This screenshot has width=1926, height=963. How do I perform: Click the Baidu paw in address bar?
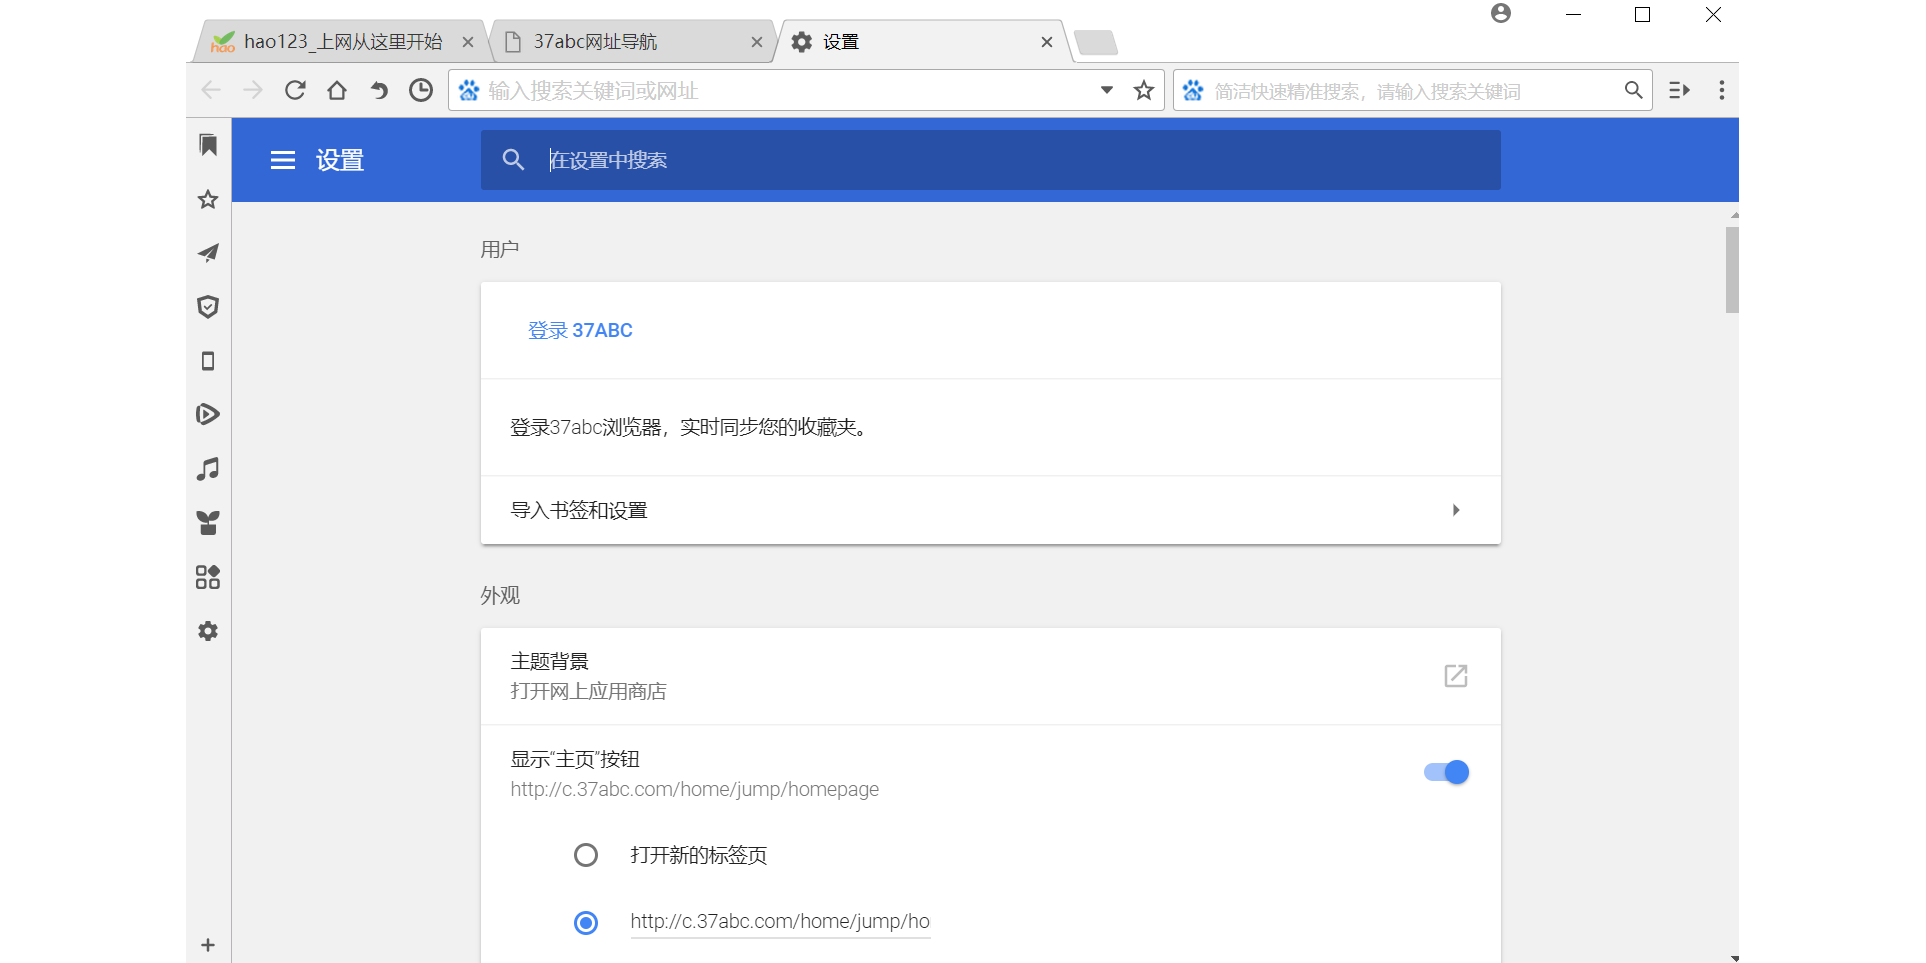pyautogui.click(x=469, y=91)
